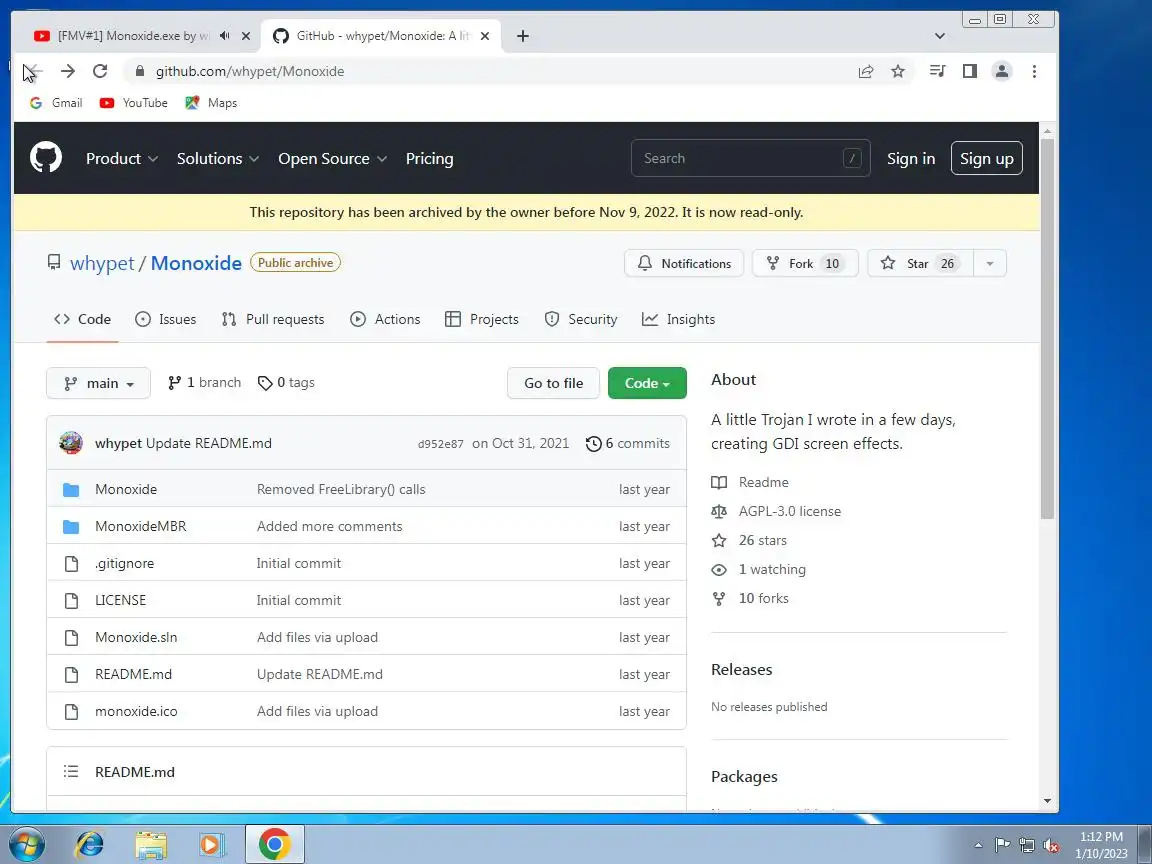Click the Monoxide folder icon
1152x864 pixels.
71,489
